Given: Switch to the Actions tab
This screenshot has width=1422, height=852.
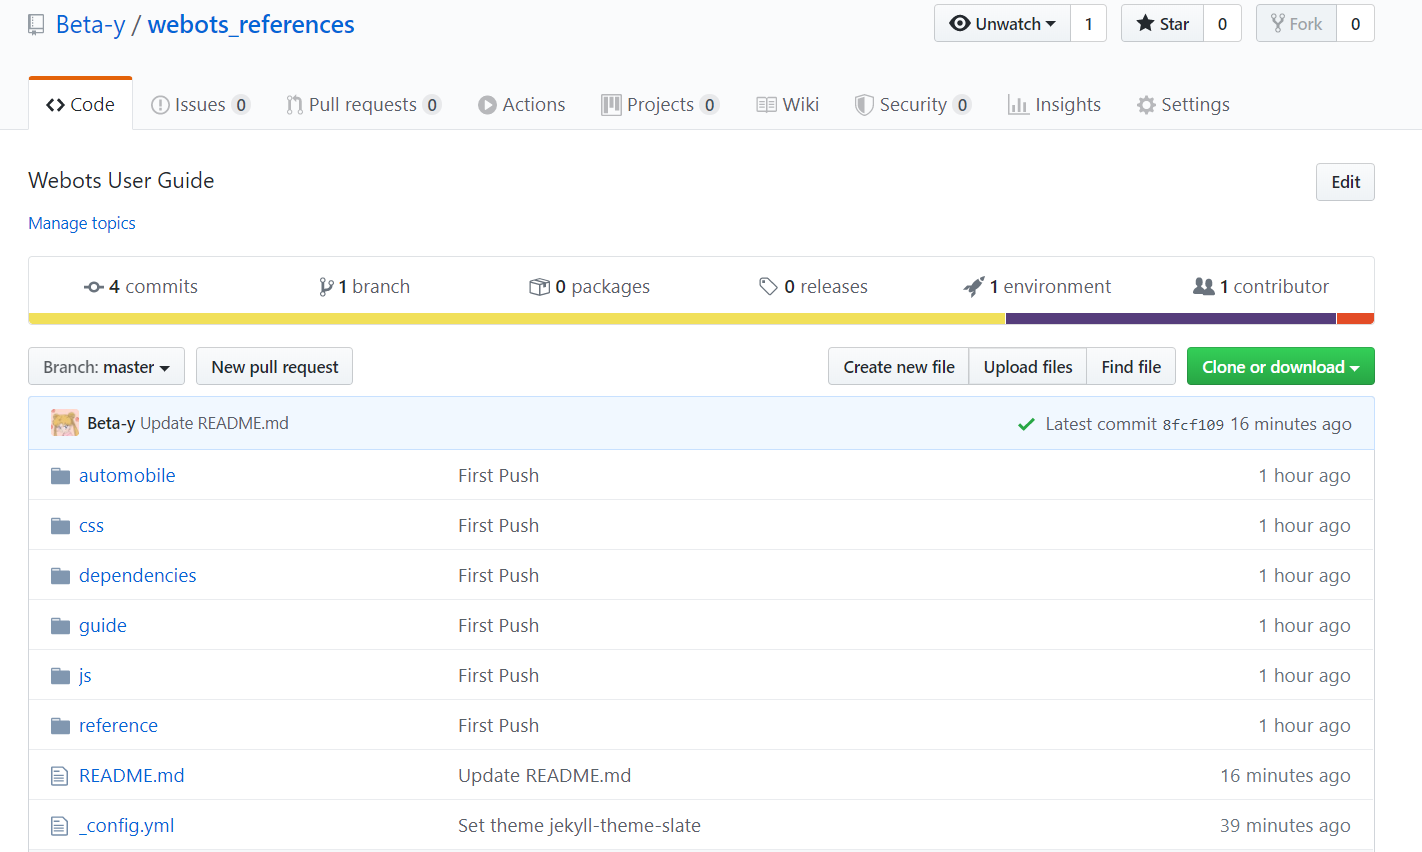Looking at the screenshot, I should (x=522, y=104).
